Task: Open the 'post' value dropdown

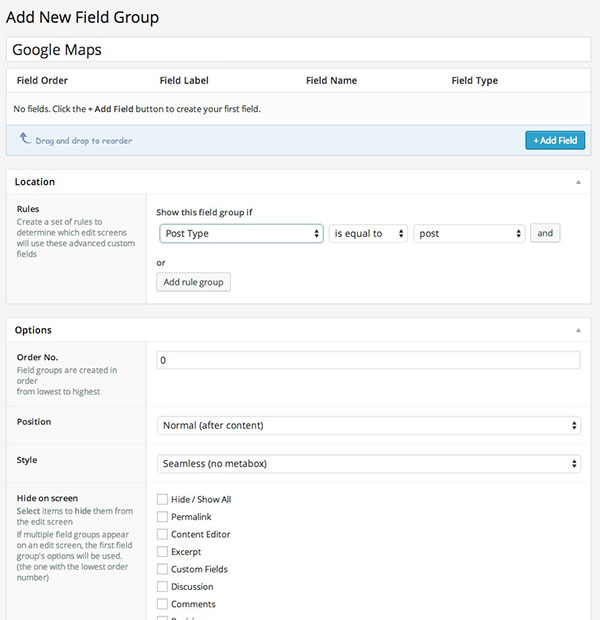Action: [x=469, y=233]
